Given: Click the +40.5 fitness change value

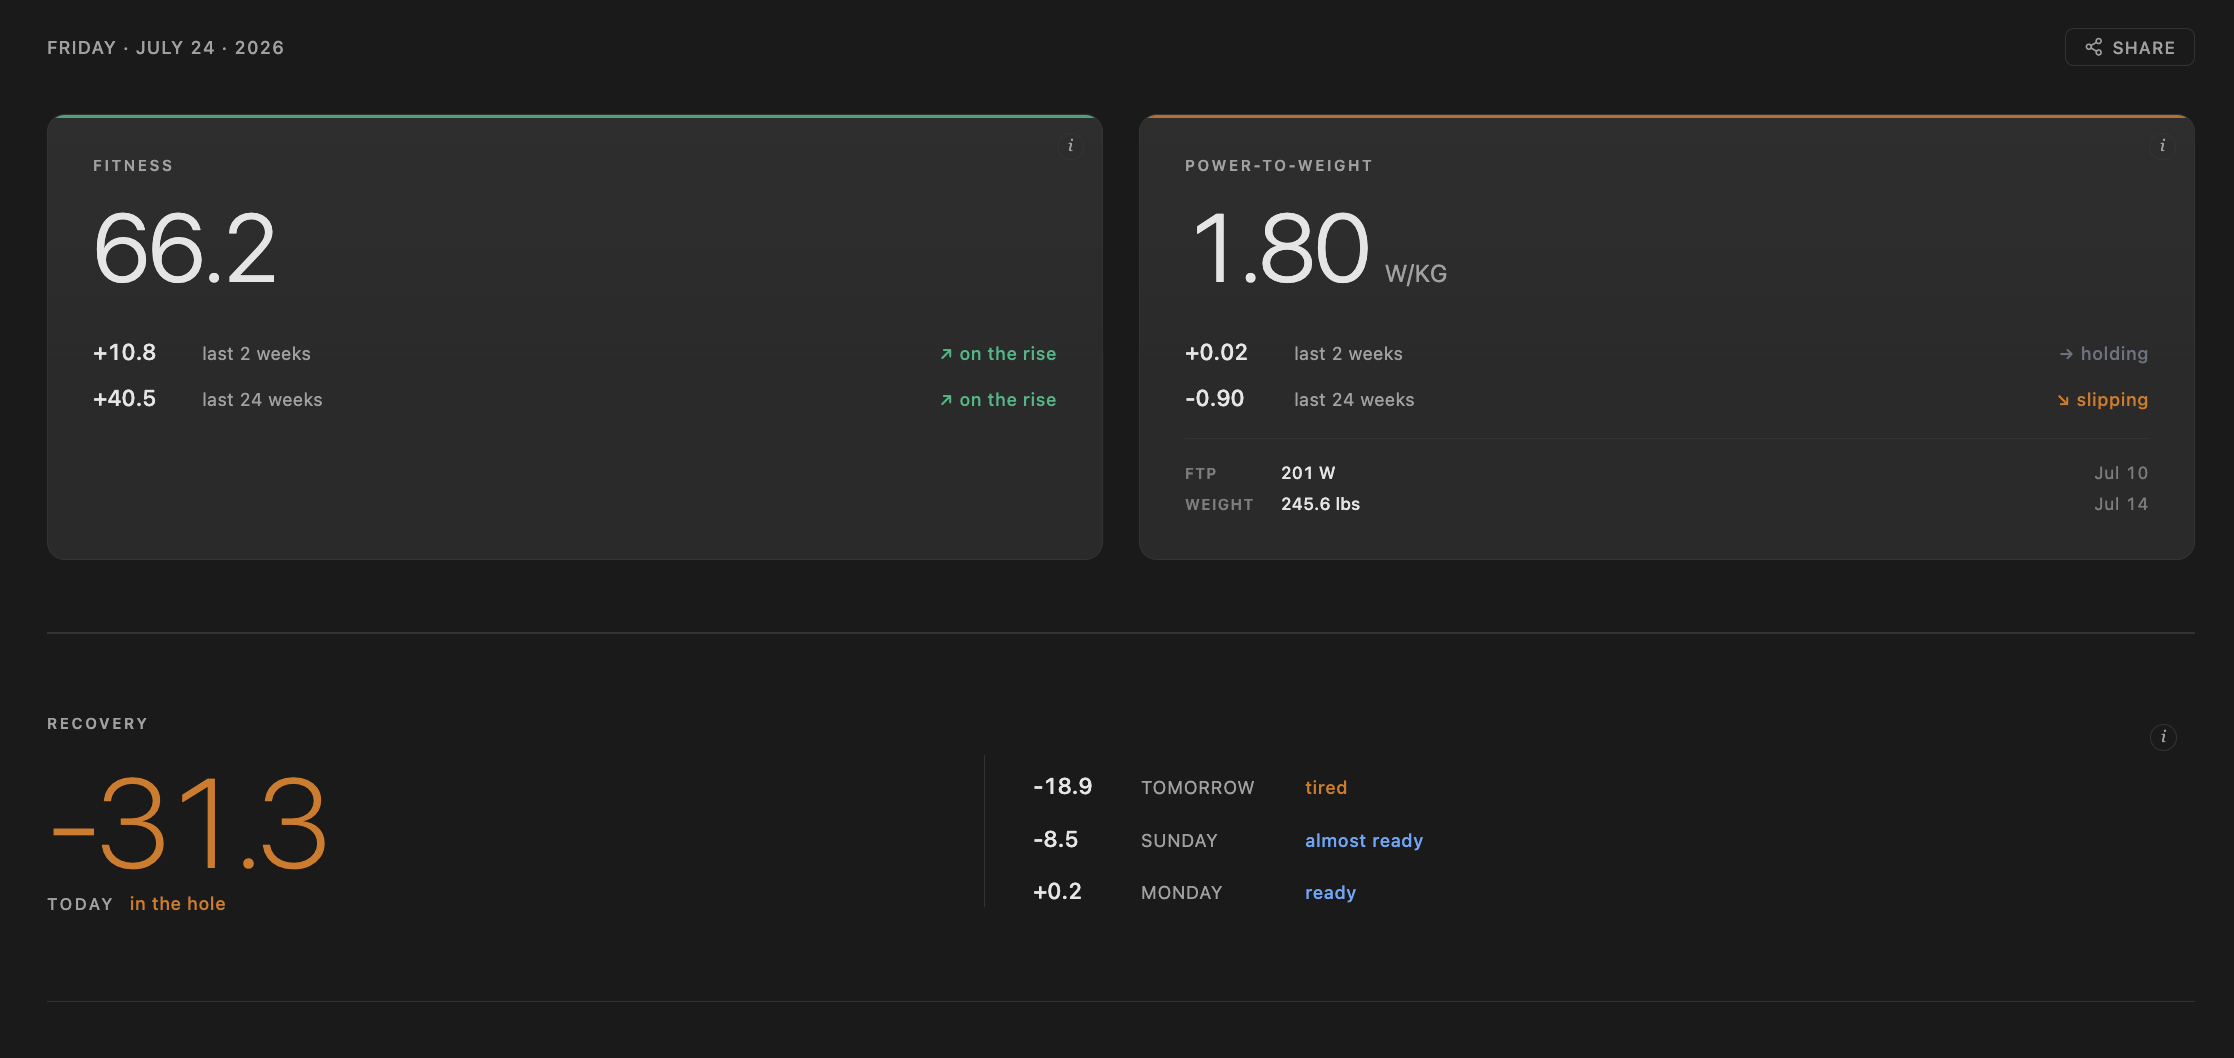Looking at the screenshot, I should (x=125, y=399).
